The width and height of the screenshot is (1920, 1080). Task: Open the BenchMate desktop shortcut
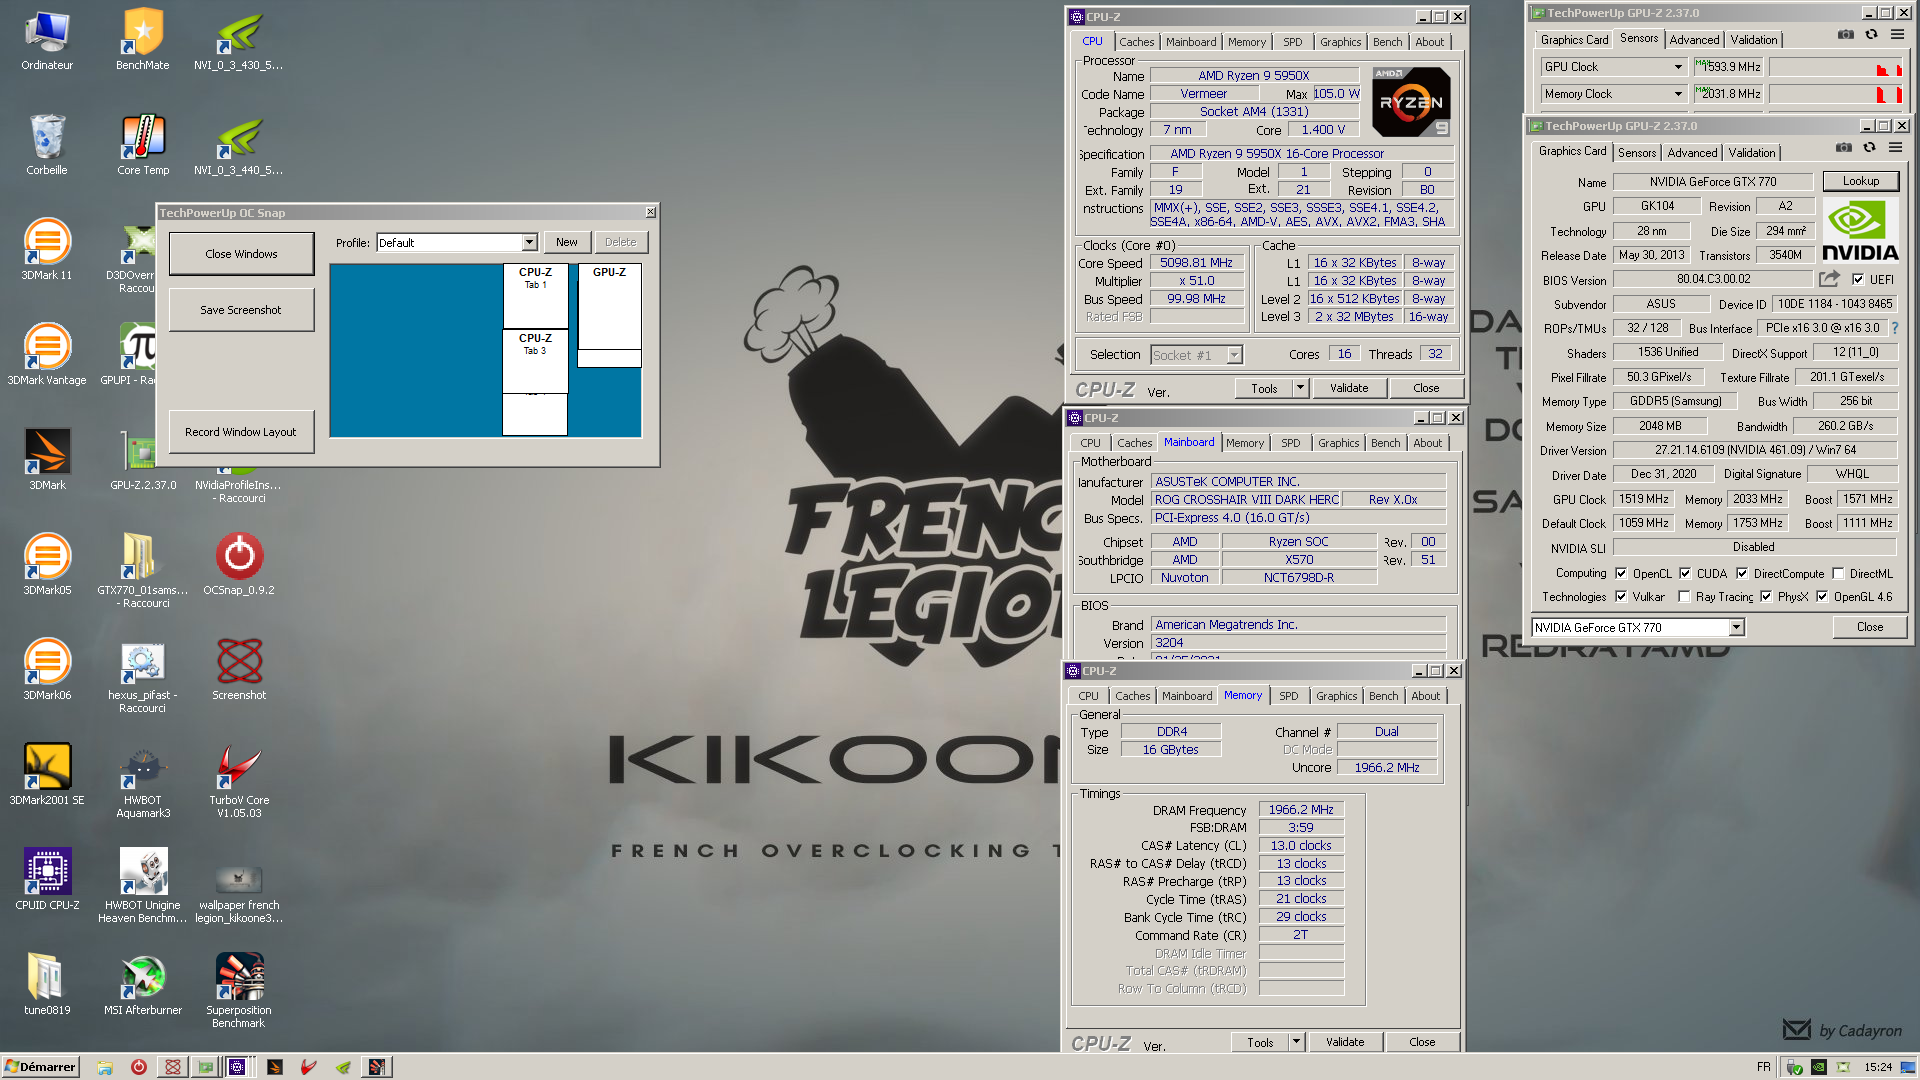143,40
